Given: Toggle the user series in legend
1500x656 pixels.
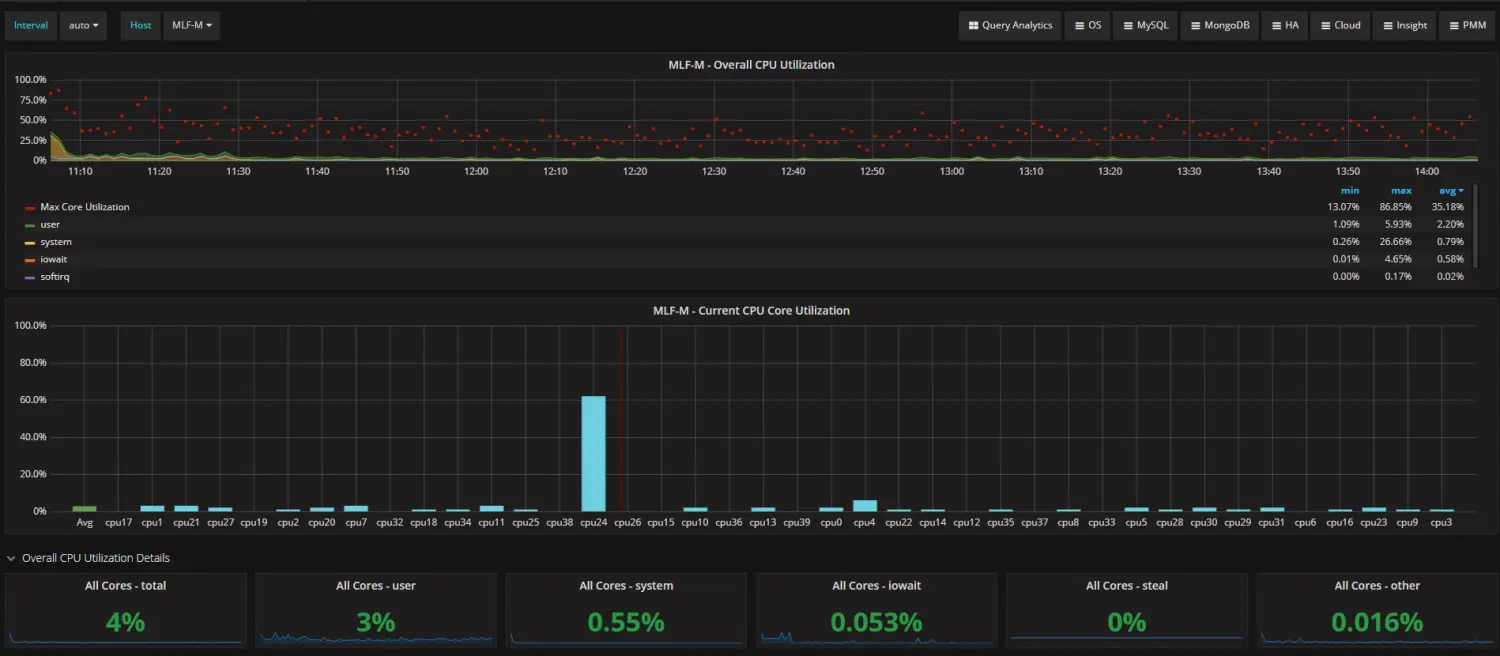Looking at the screenshot, I should pyautogui.click(x=50, y=225).
